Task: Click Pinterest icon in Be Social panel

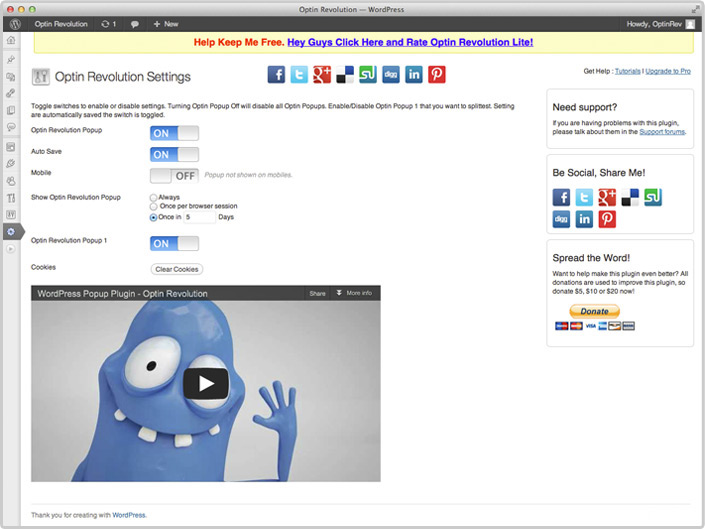Action: pyautogui.click(x=607, y=219)
